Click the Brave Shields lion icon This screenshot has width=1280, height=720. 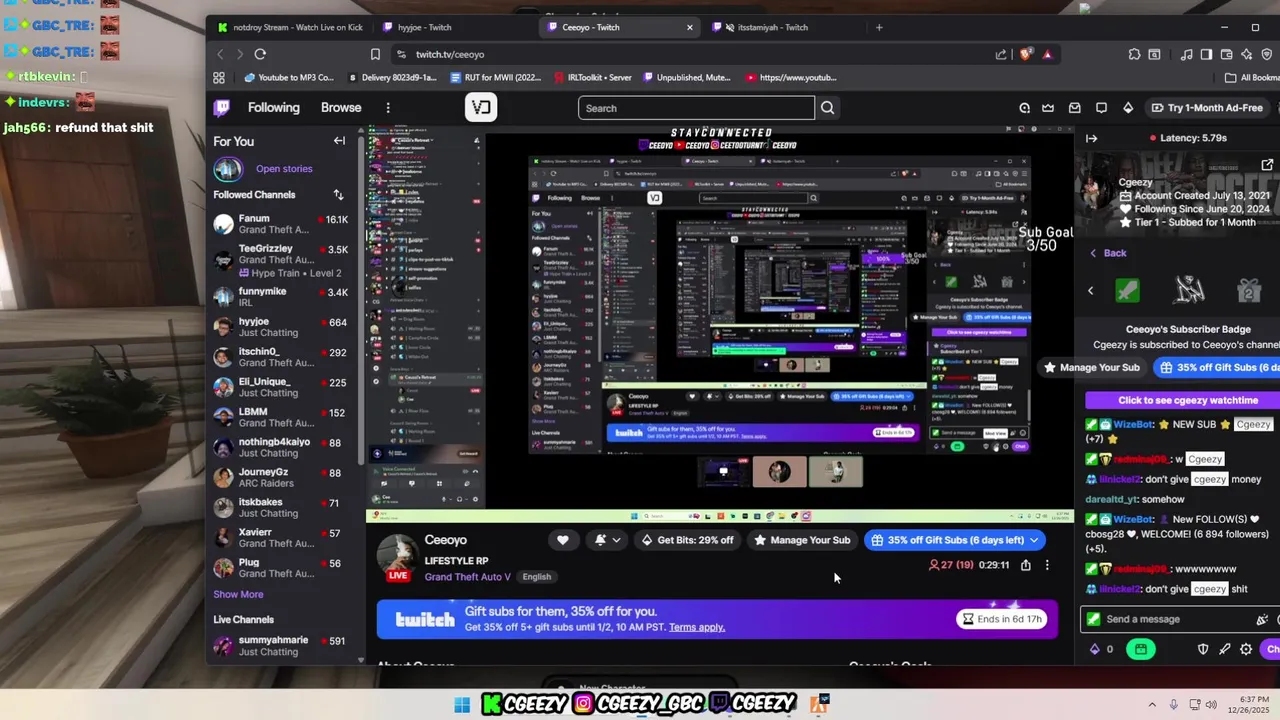[1026, 54]
